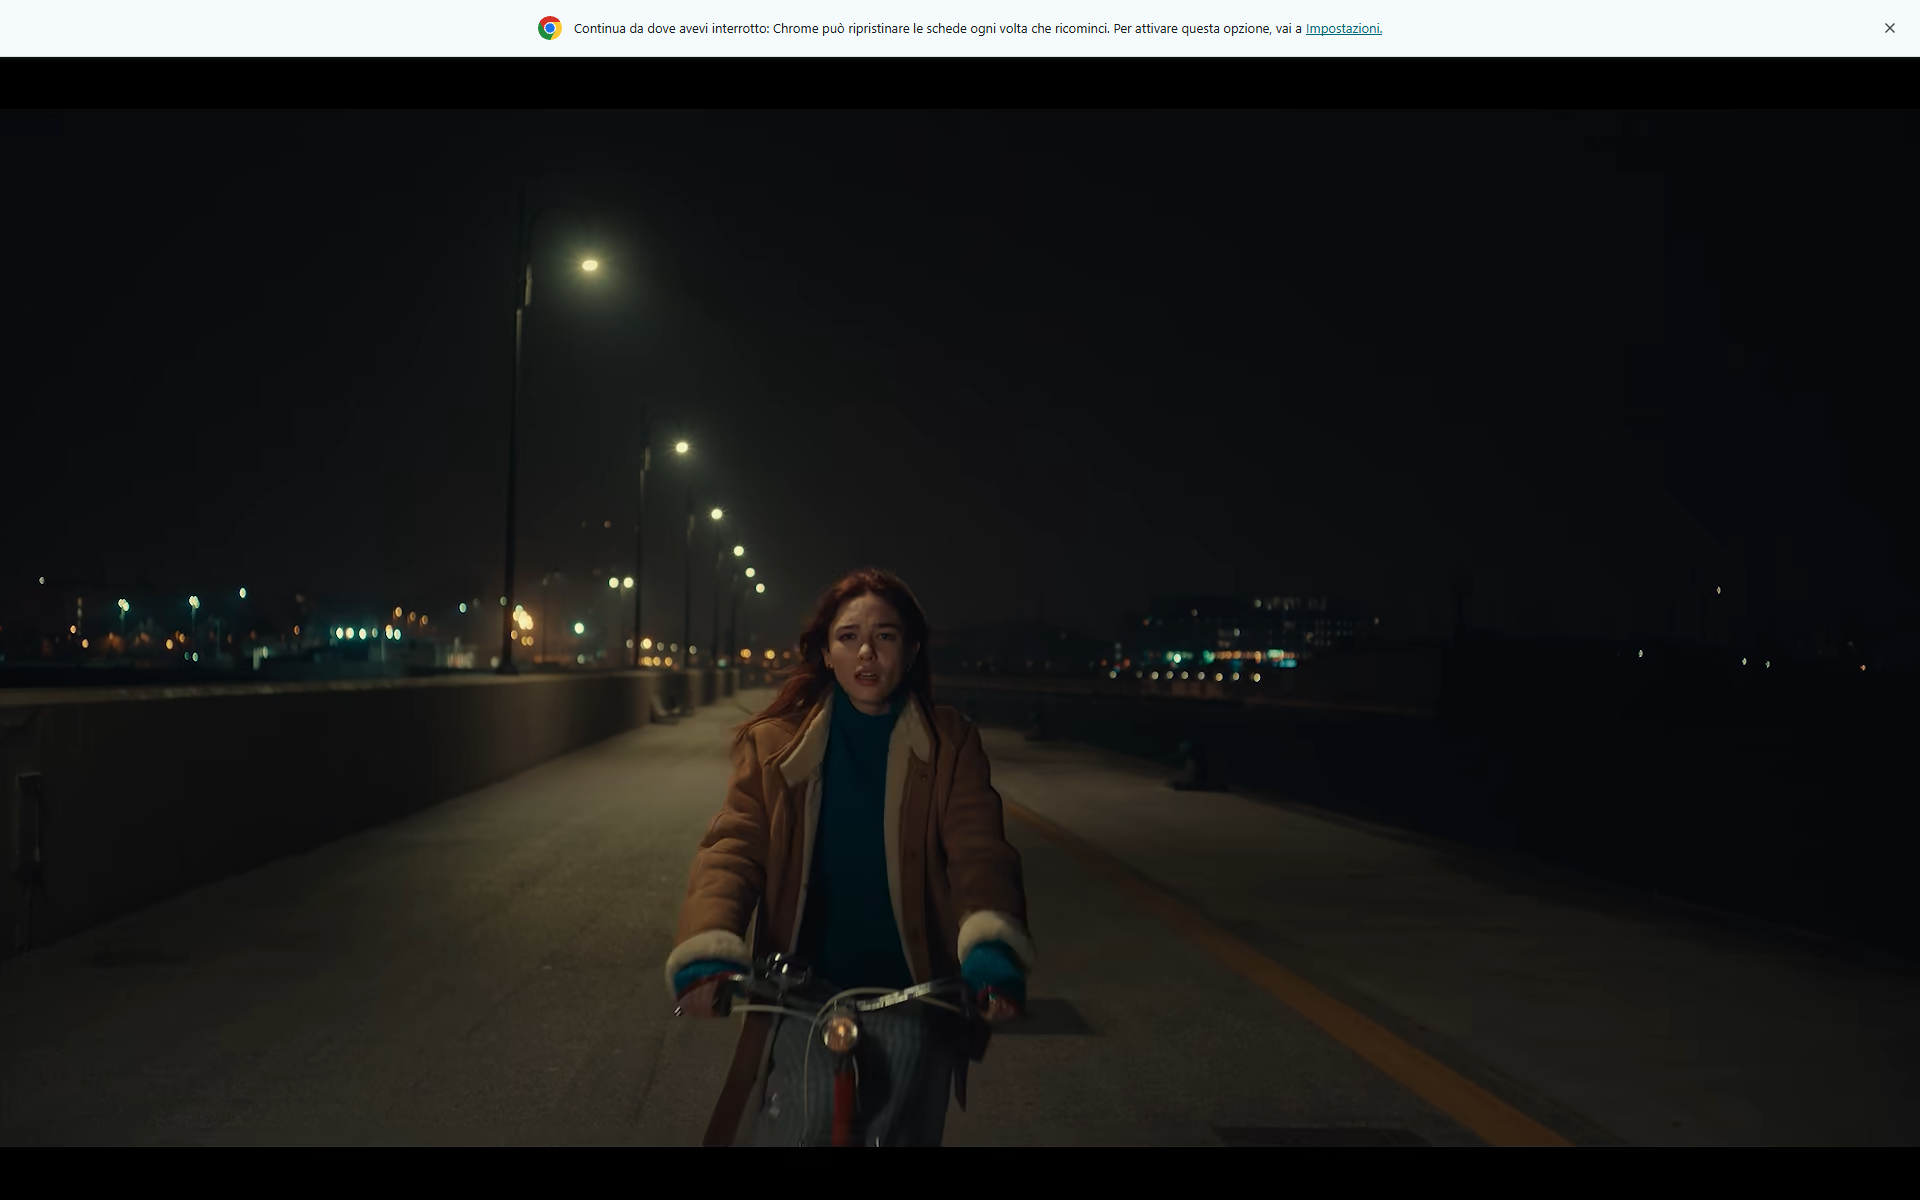
Task: Dismiss the Chrome restore-tabs notification bar
Action: [x=1889, y=28]
